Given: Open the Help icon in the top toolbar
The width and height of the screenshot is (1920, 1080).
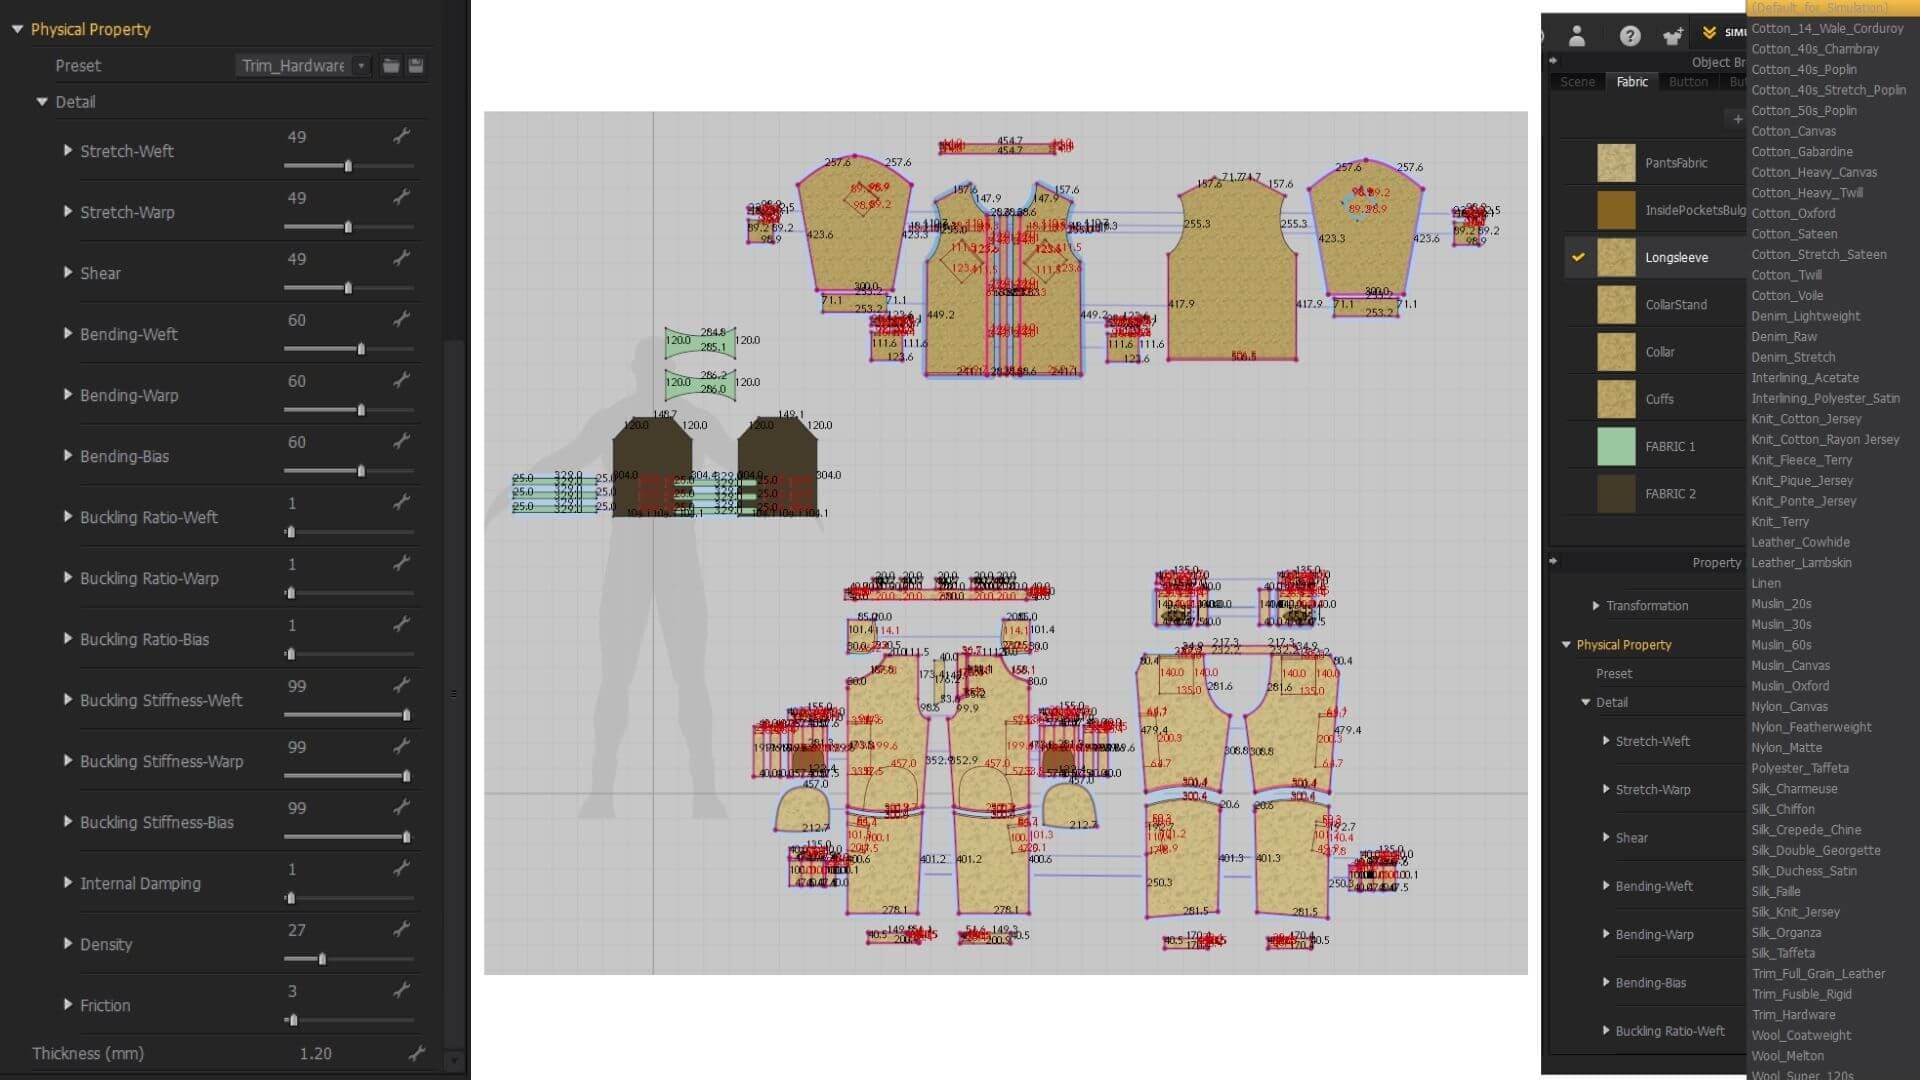Looking at the screenshot, I should point(1630,36).
